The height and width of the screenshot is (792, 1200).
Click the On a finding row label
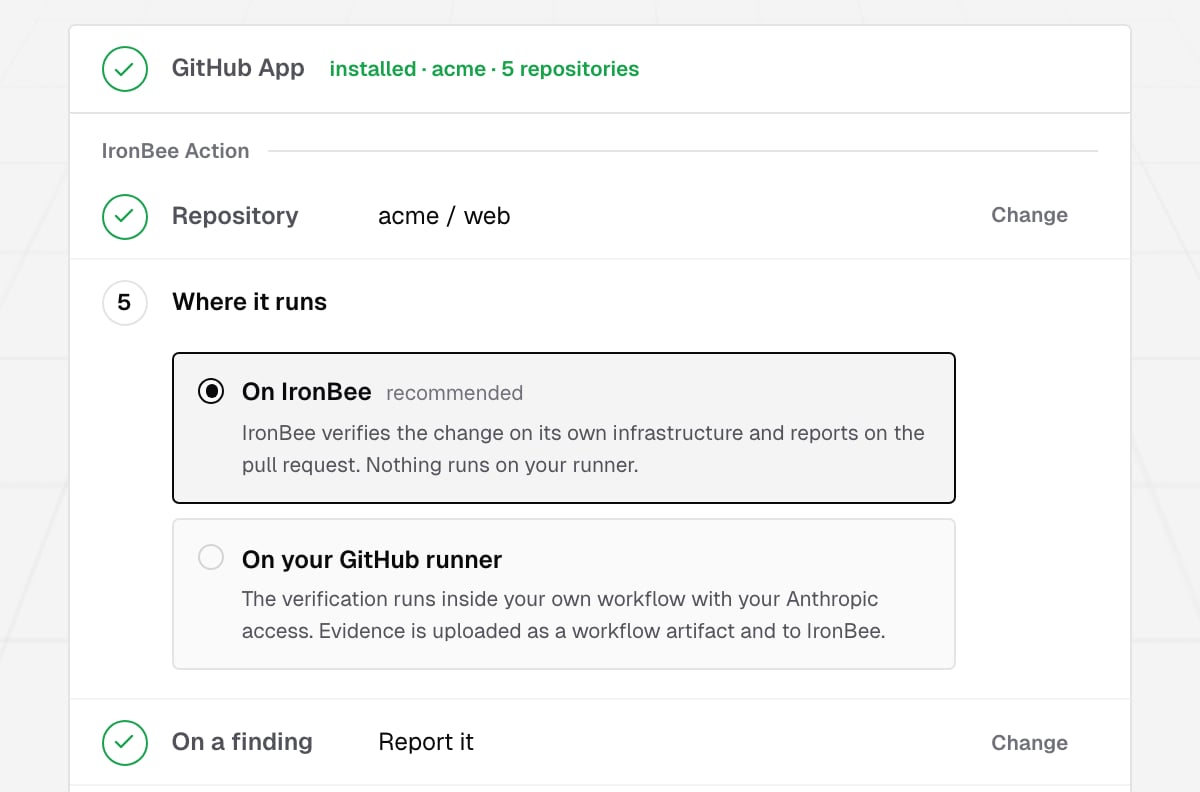pyautogui.click(x=242, y=742)
